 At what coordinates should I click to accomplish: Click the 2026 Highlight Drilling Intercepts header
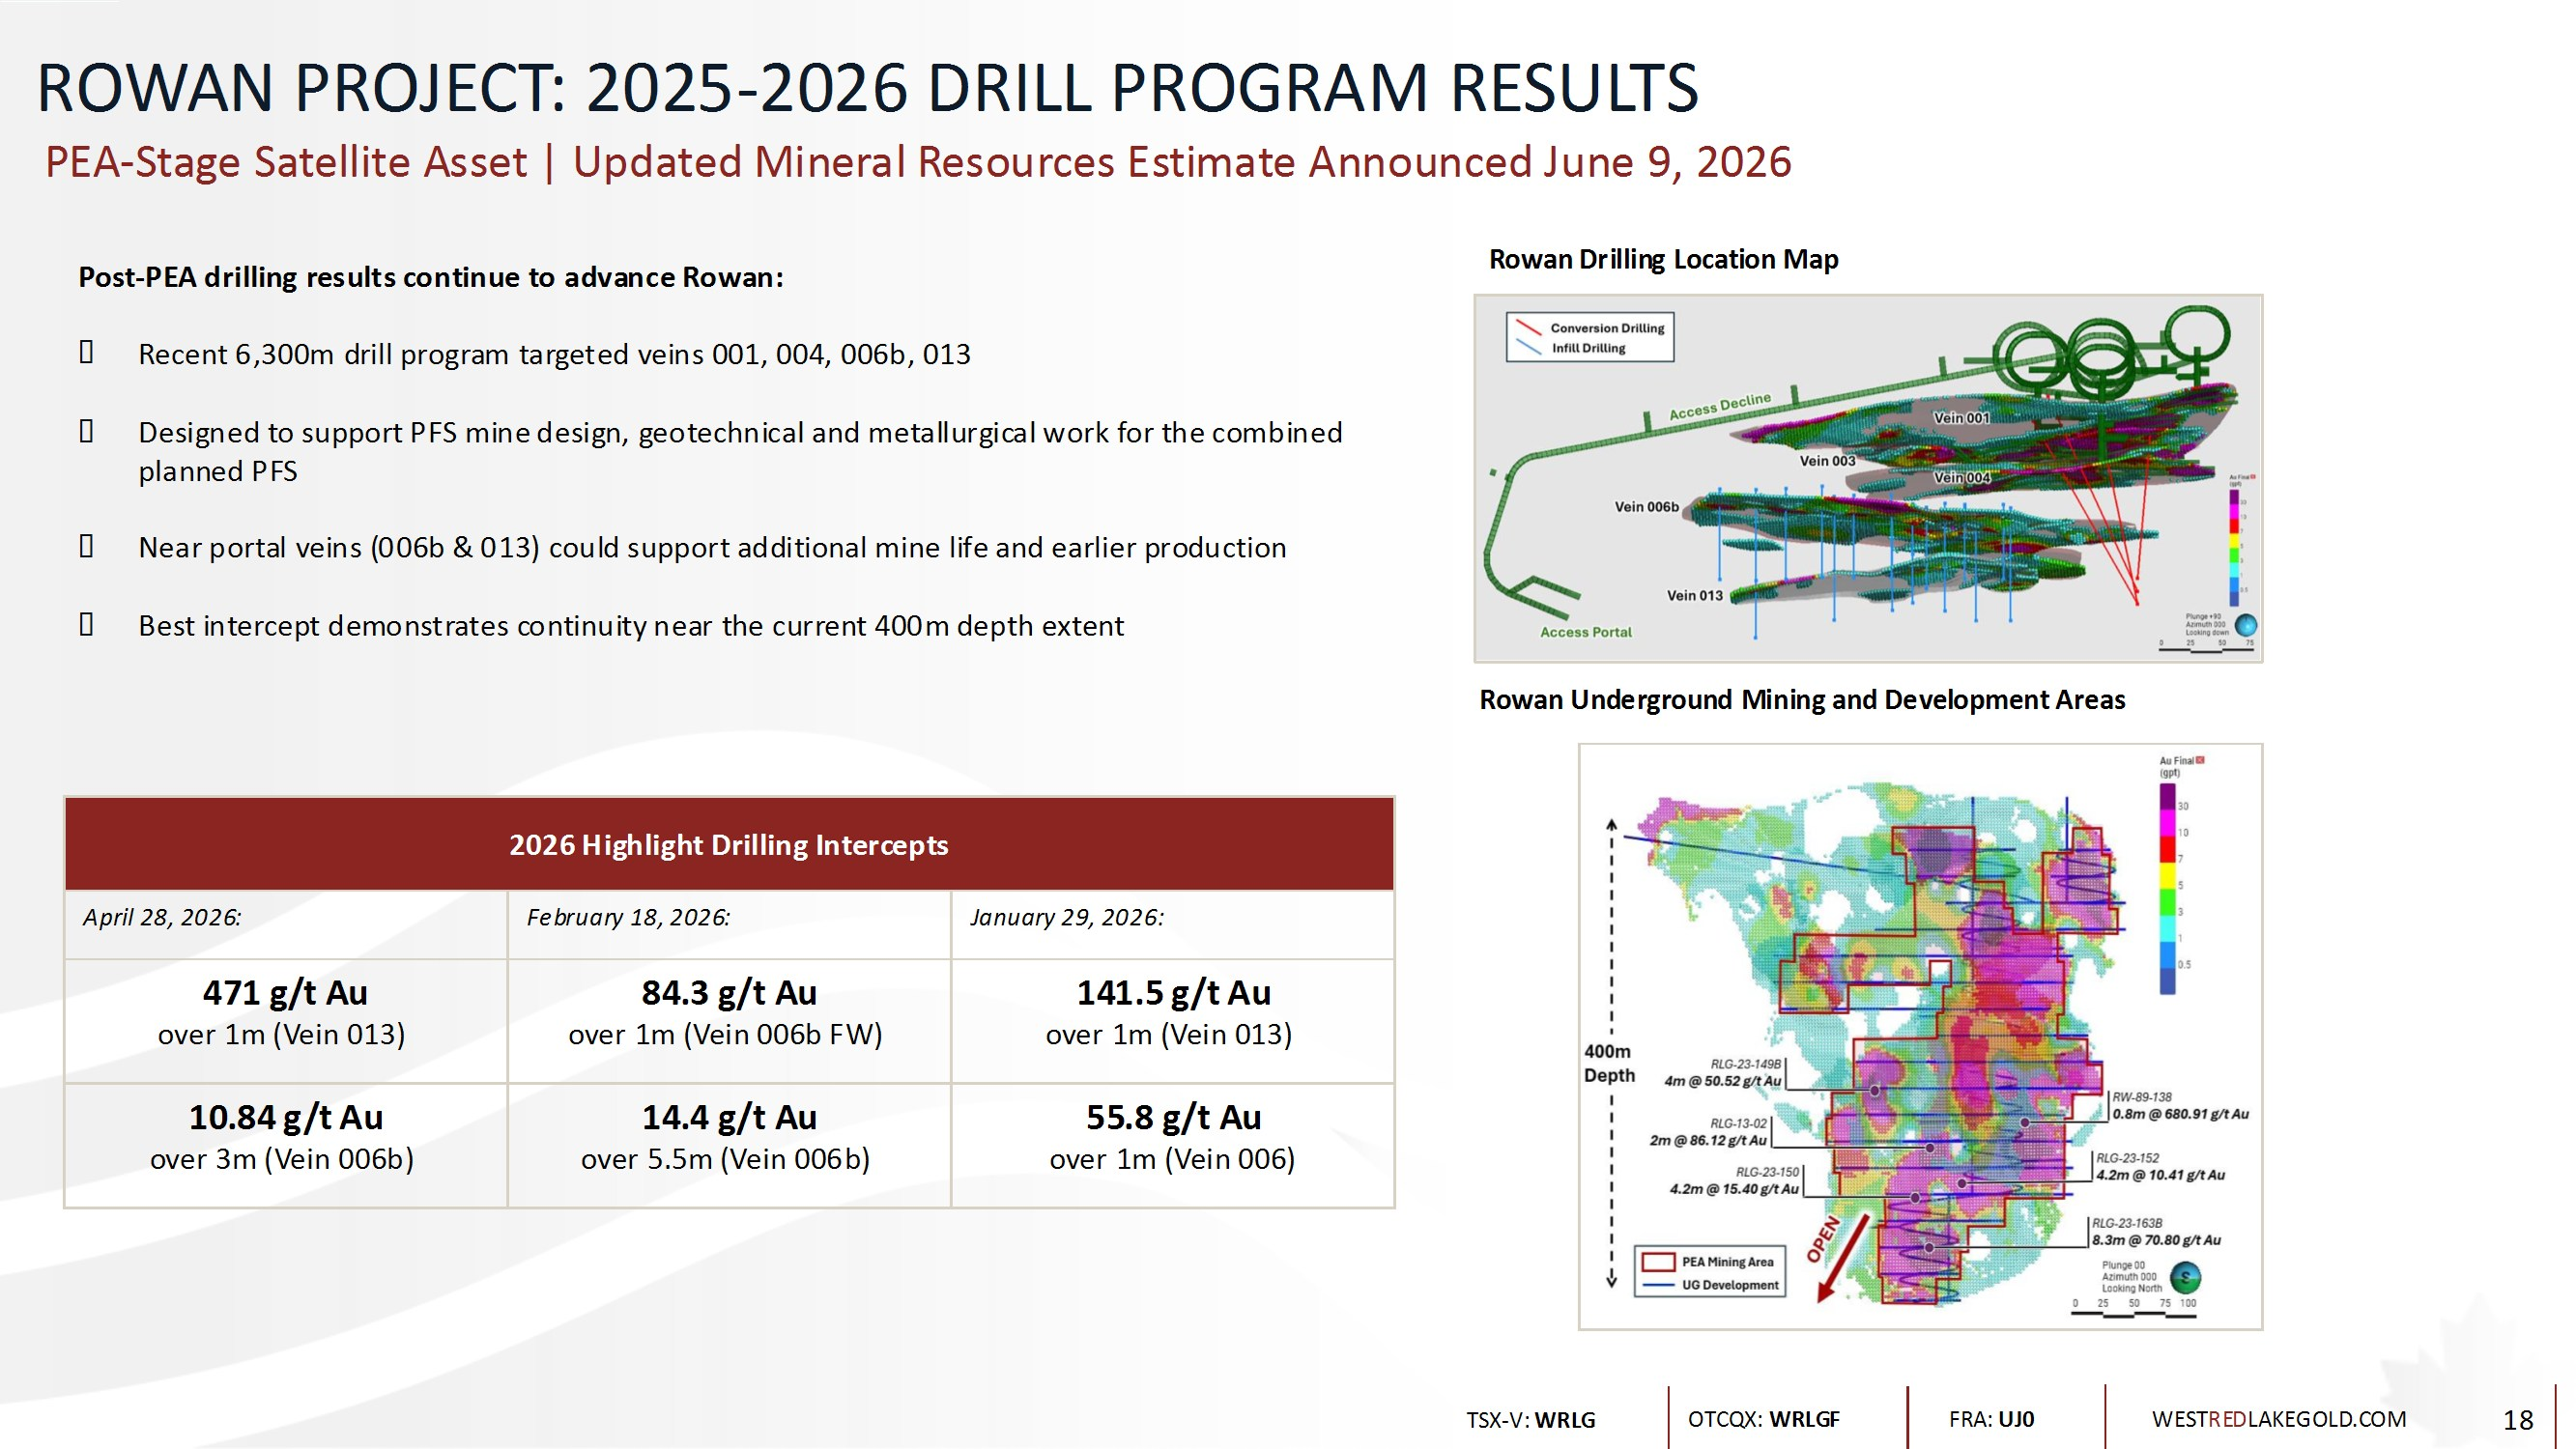click(x=729, y=844)
